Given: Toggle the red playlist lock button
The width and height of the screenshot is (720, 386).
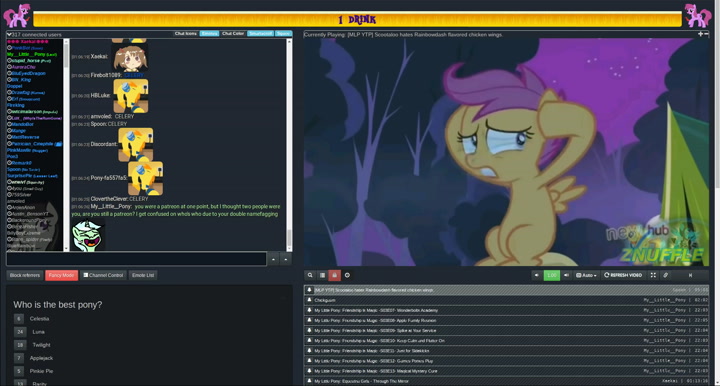Looking at the screenshot, I should pos(334,275).
